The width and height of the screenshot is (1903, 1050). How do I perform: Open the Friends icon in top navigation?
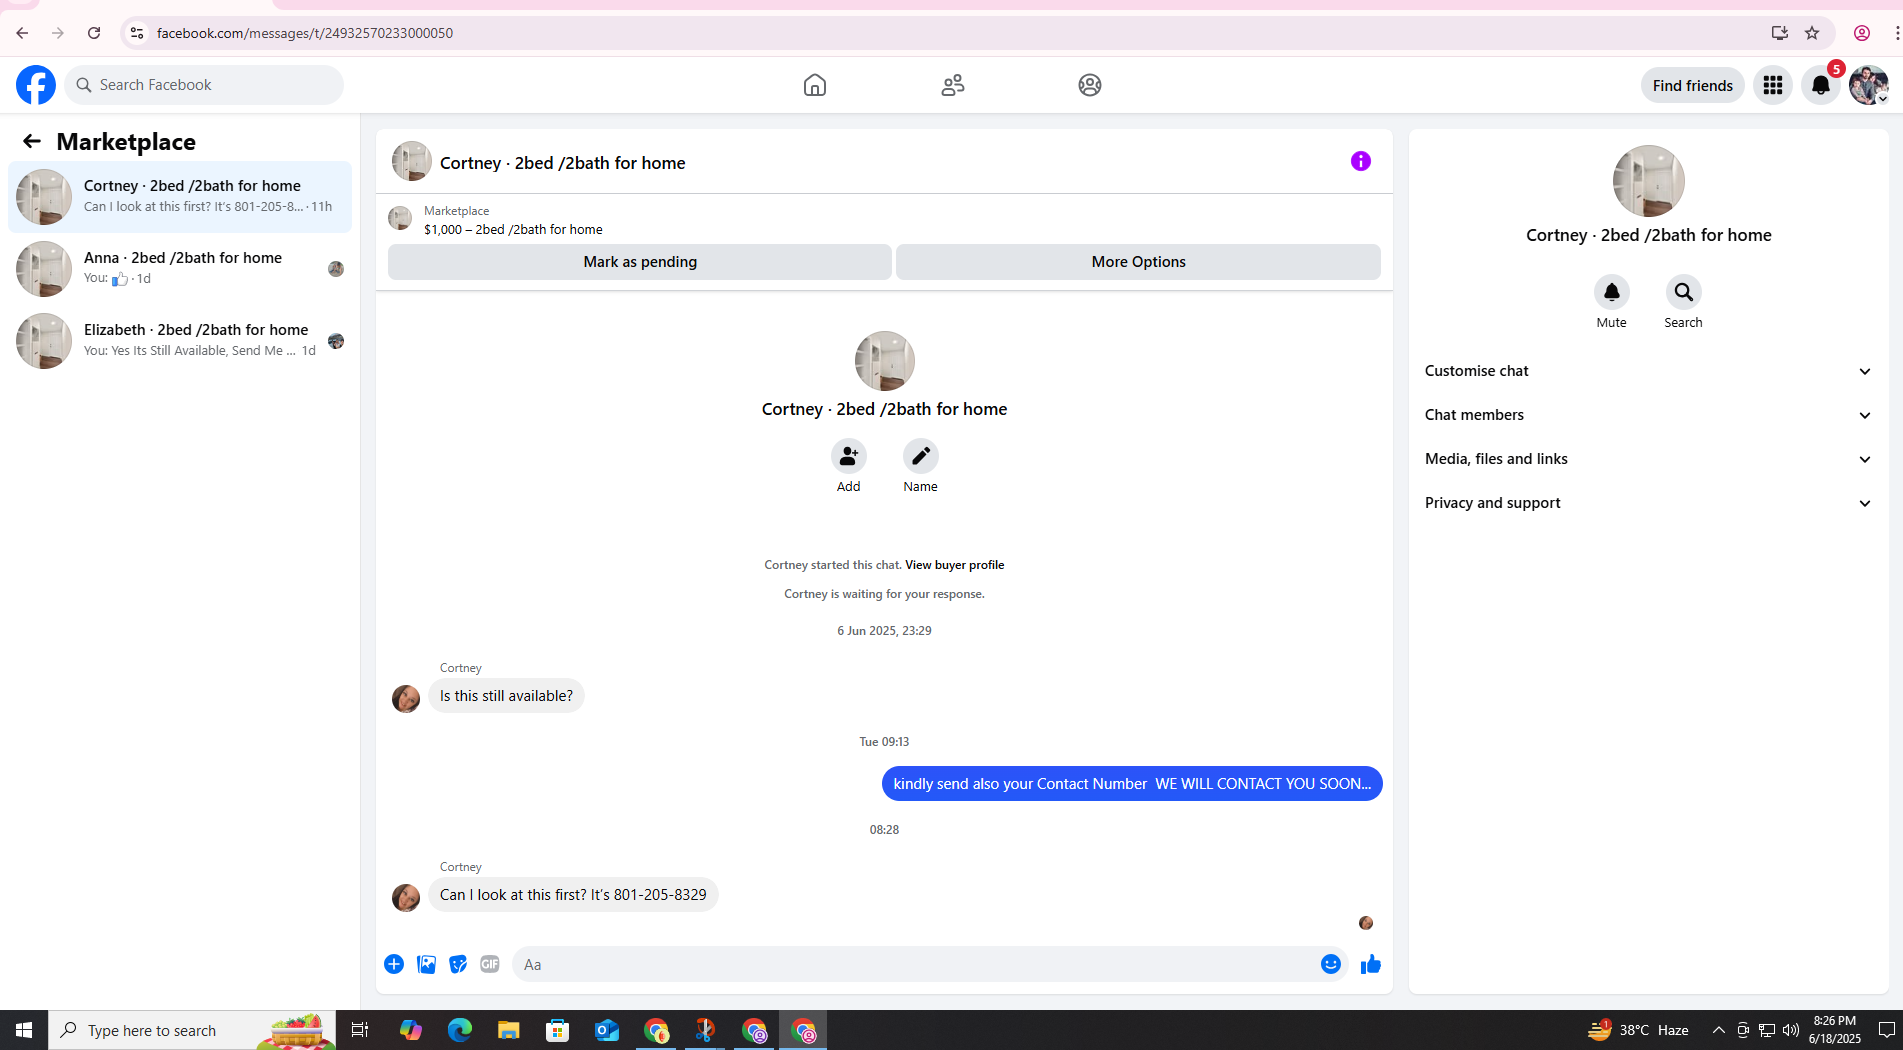pyautogui.click(x=953, y=85)
